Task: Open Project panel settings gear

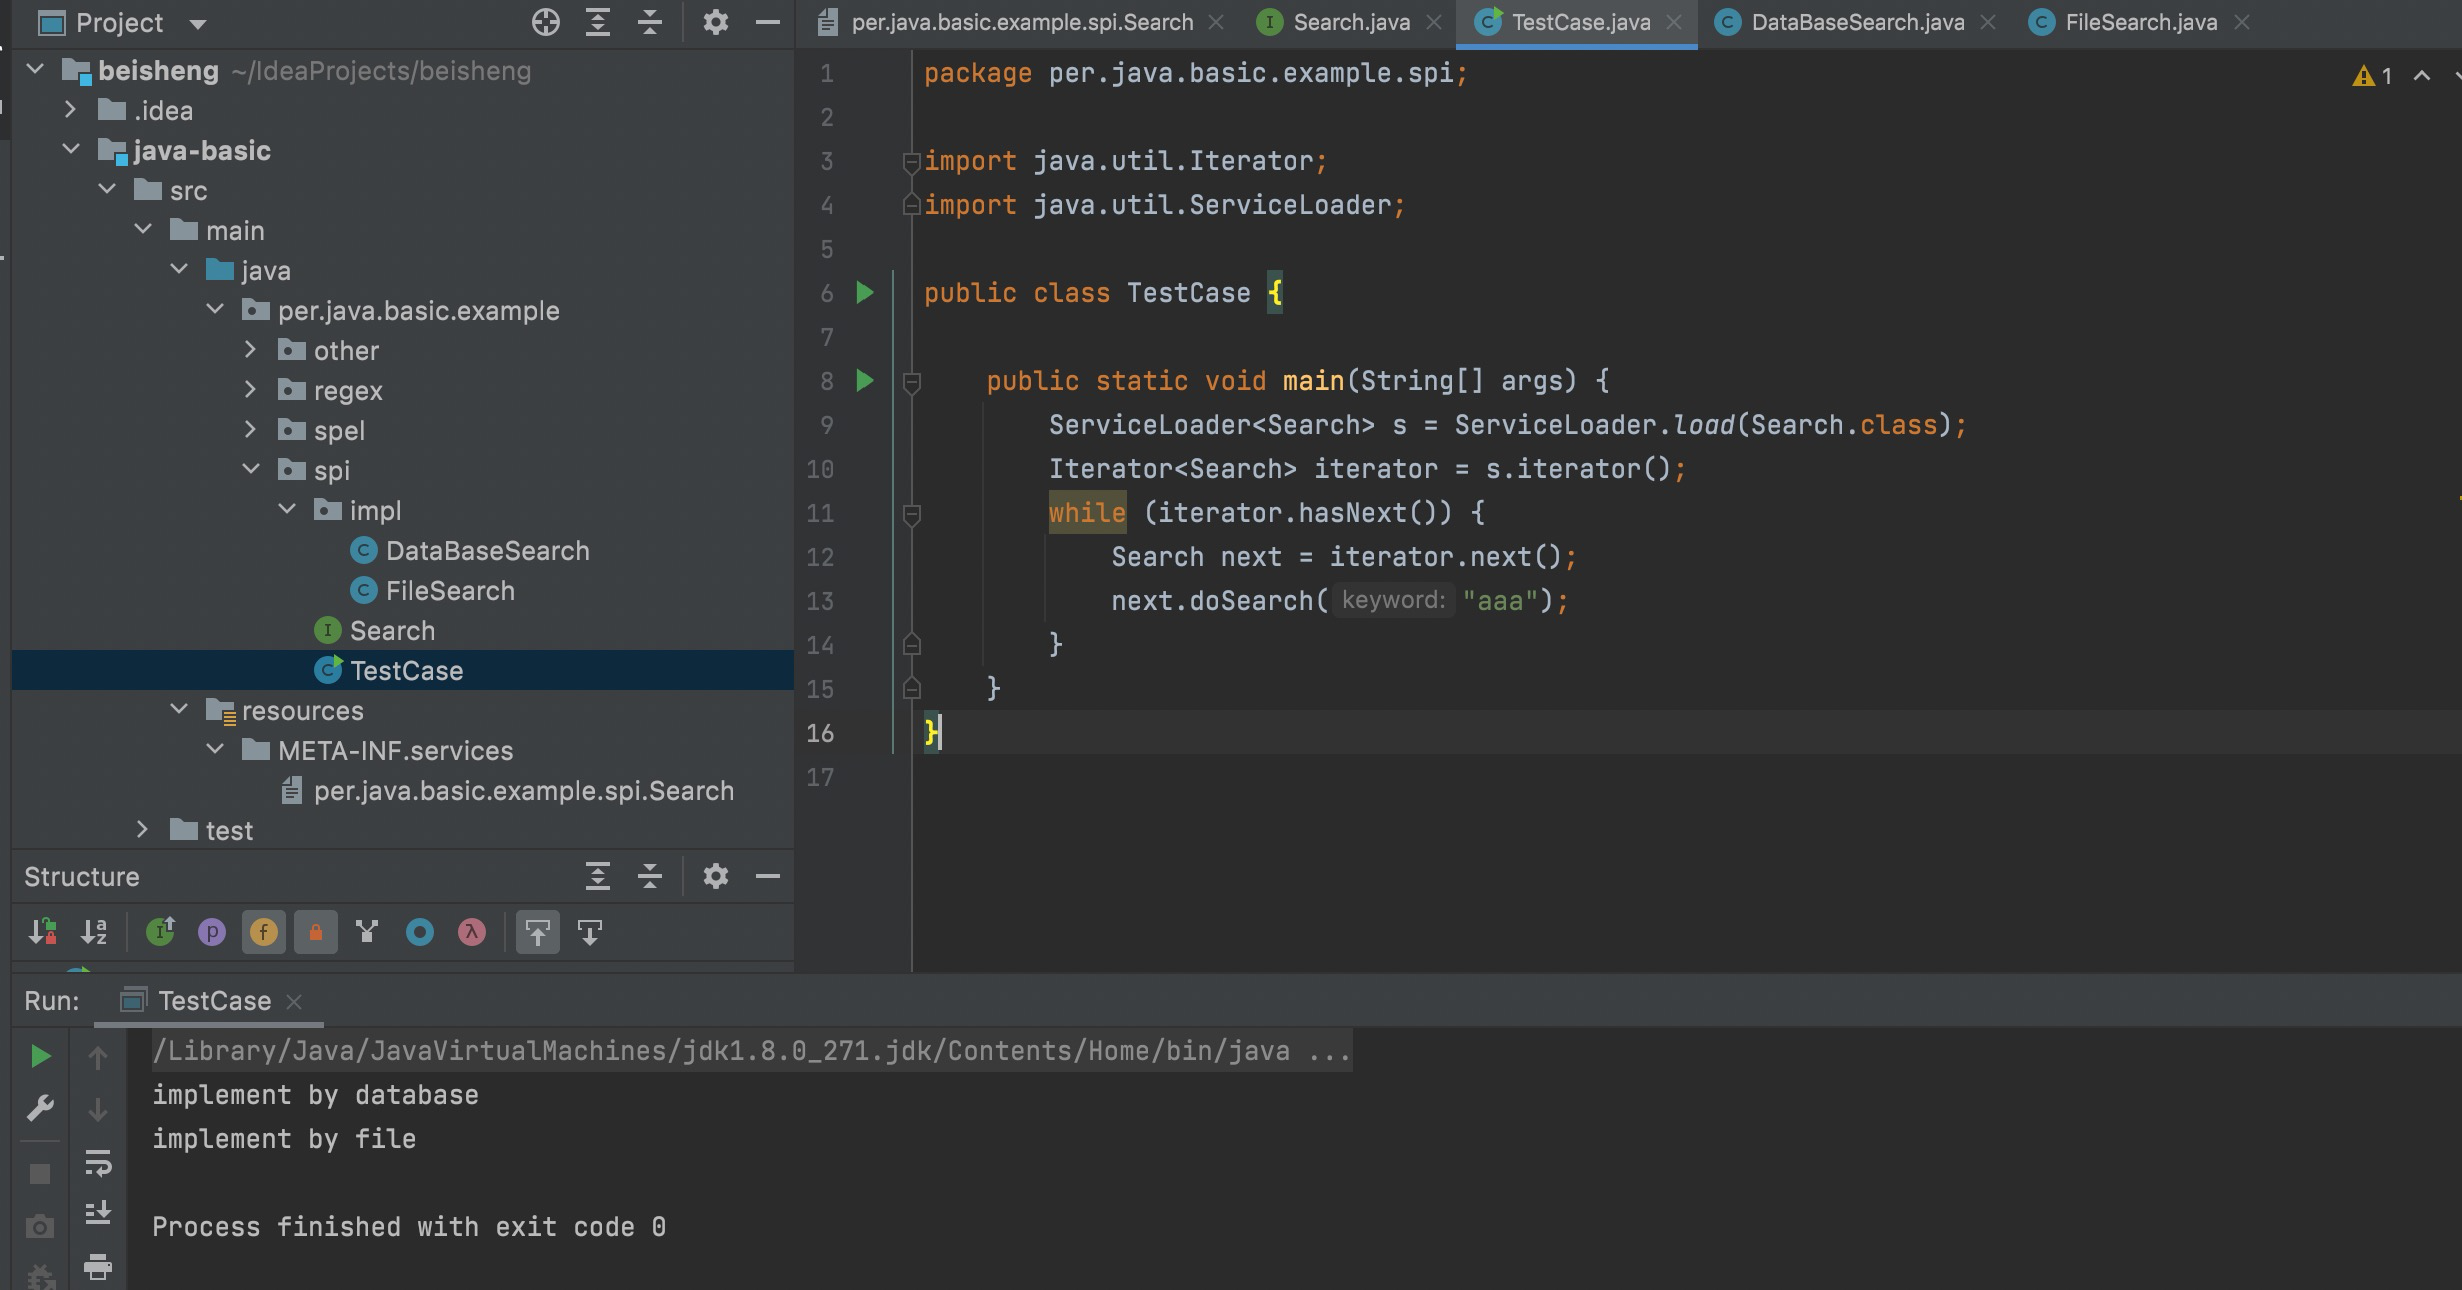Action: [x=715, y=22]
